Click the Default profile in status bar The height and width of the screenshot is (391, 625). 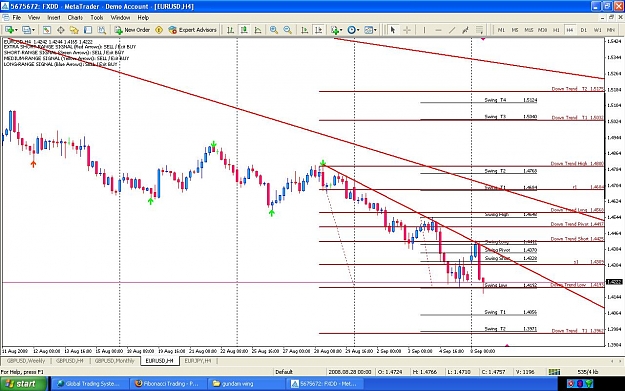[x=284, y=372]
